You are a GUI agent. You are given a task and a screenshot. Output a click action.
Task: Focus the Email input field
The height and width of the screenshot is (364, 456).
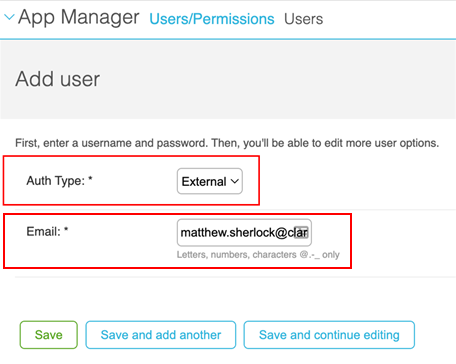click(x=244, y=233)
